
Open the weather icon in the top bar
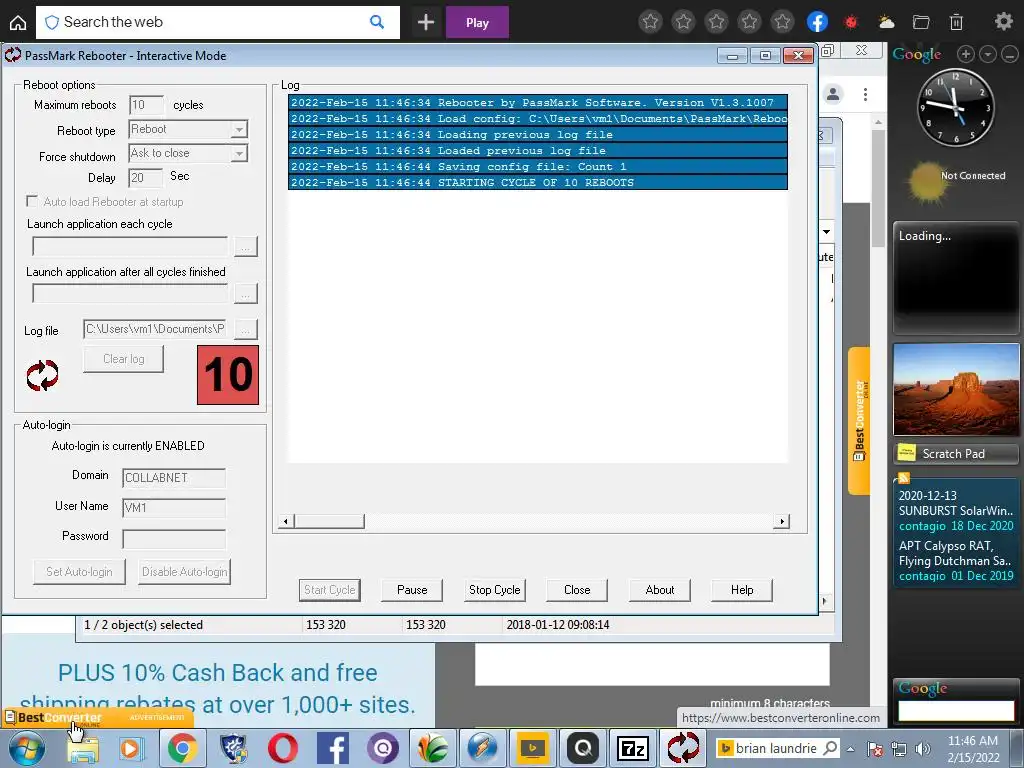(886, 23)
